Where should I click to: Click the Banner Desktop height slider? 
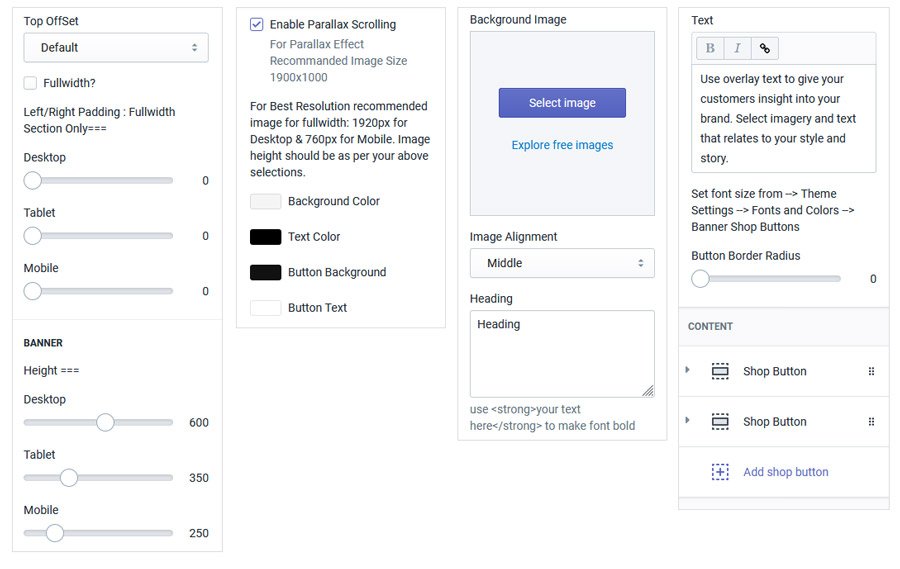coord(98,422)
